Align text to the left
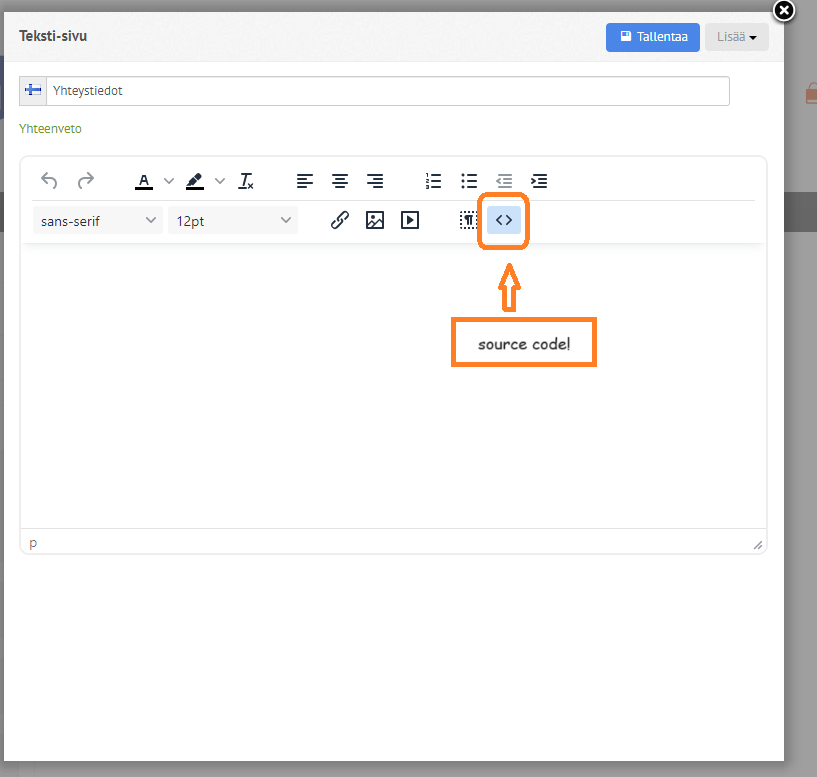 point(305,181)
